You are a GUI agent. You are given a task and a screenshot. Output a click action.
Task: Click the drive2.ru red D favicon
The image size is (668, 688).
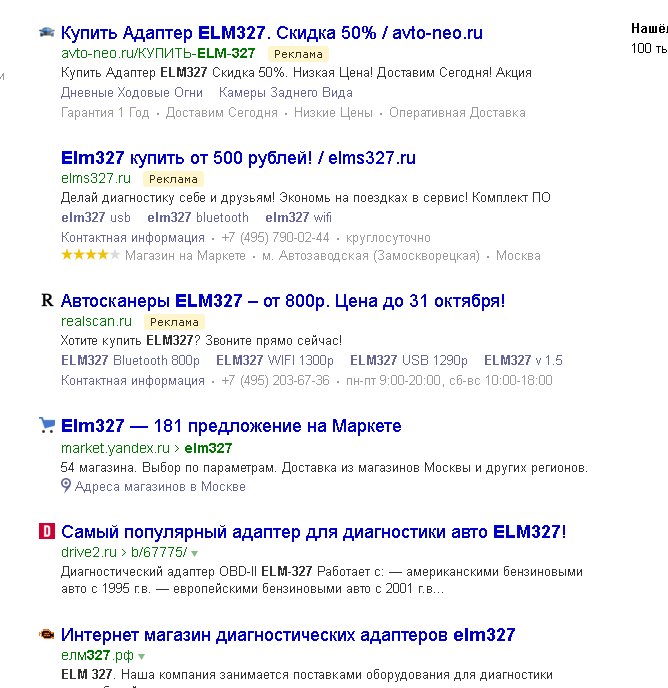tap(47, 531)
